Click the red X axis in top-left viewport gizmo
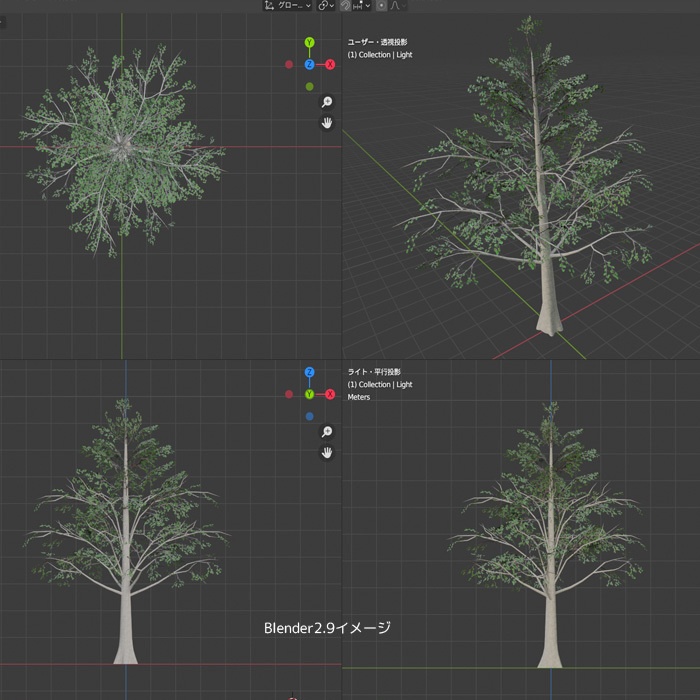 [x=330, y=64]
